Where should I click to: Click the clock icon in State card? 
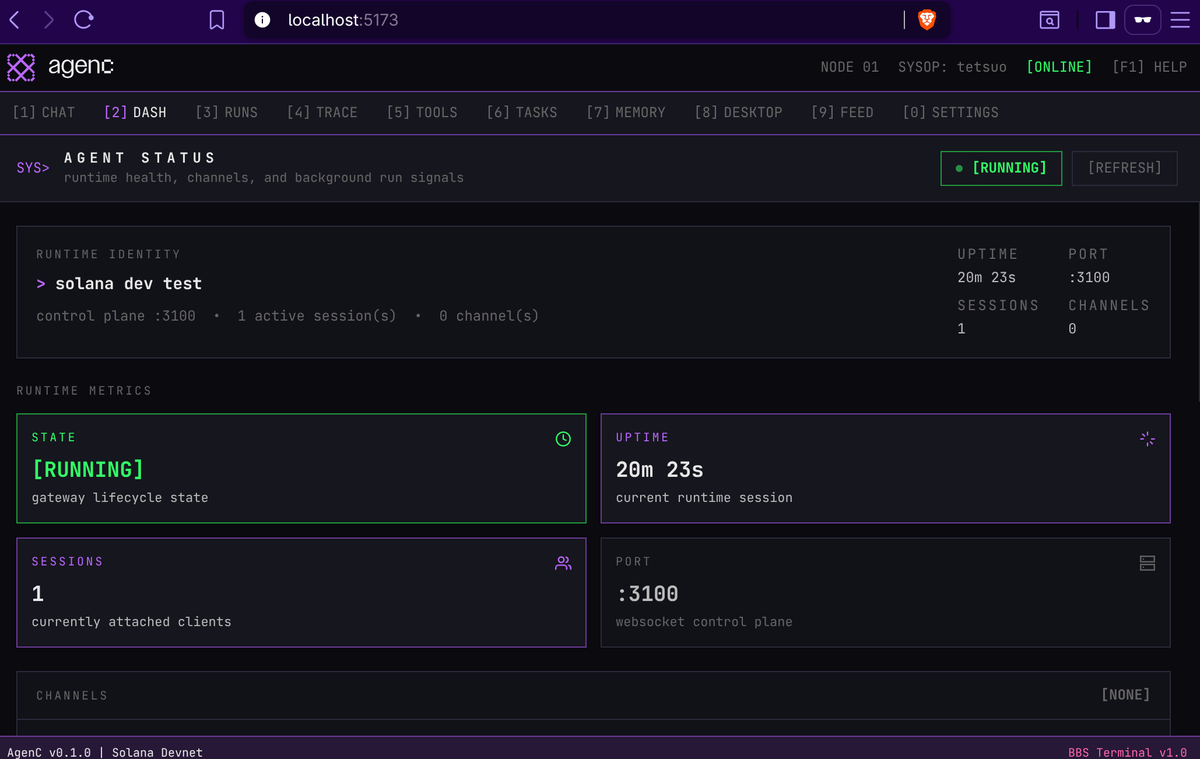(563, 439)
